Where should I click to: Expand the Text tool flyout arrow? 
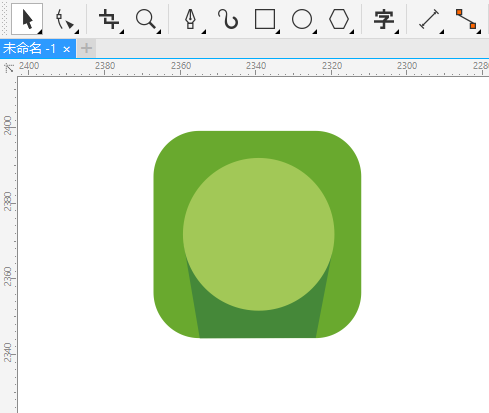click(397, 32)
